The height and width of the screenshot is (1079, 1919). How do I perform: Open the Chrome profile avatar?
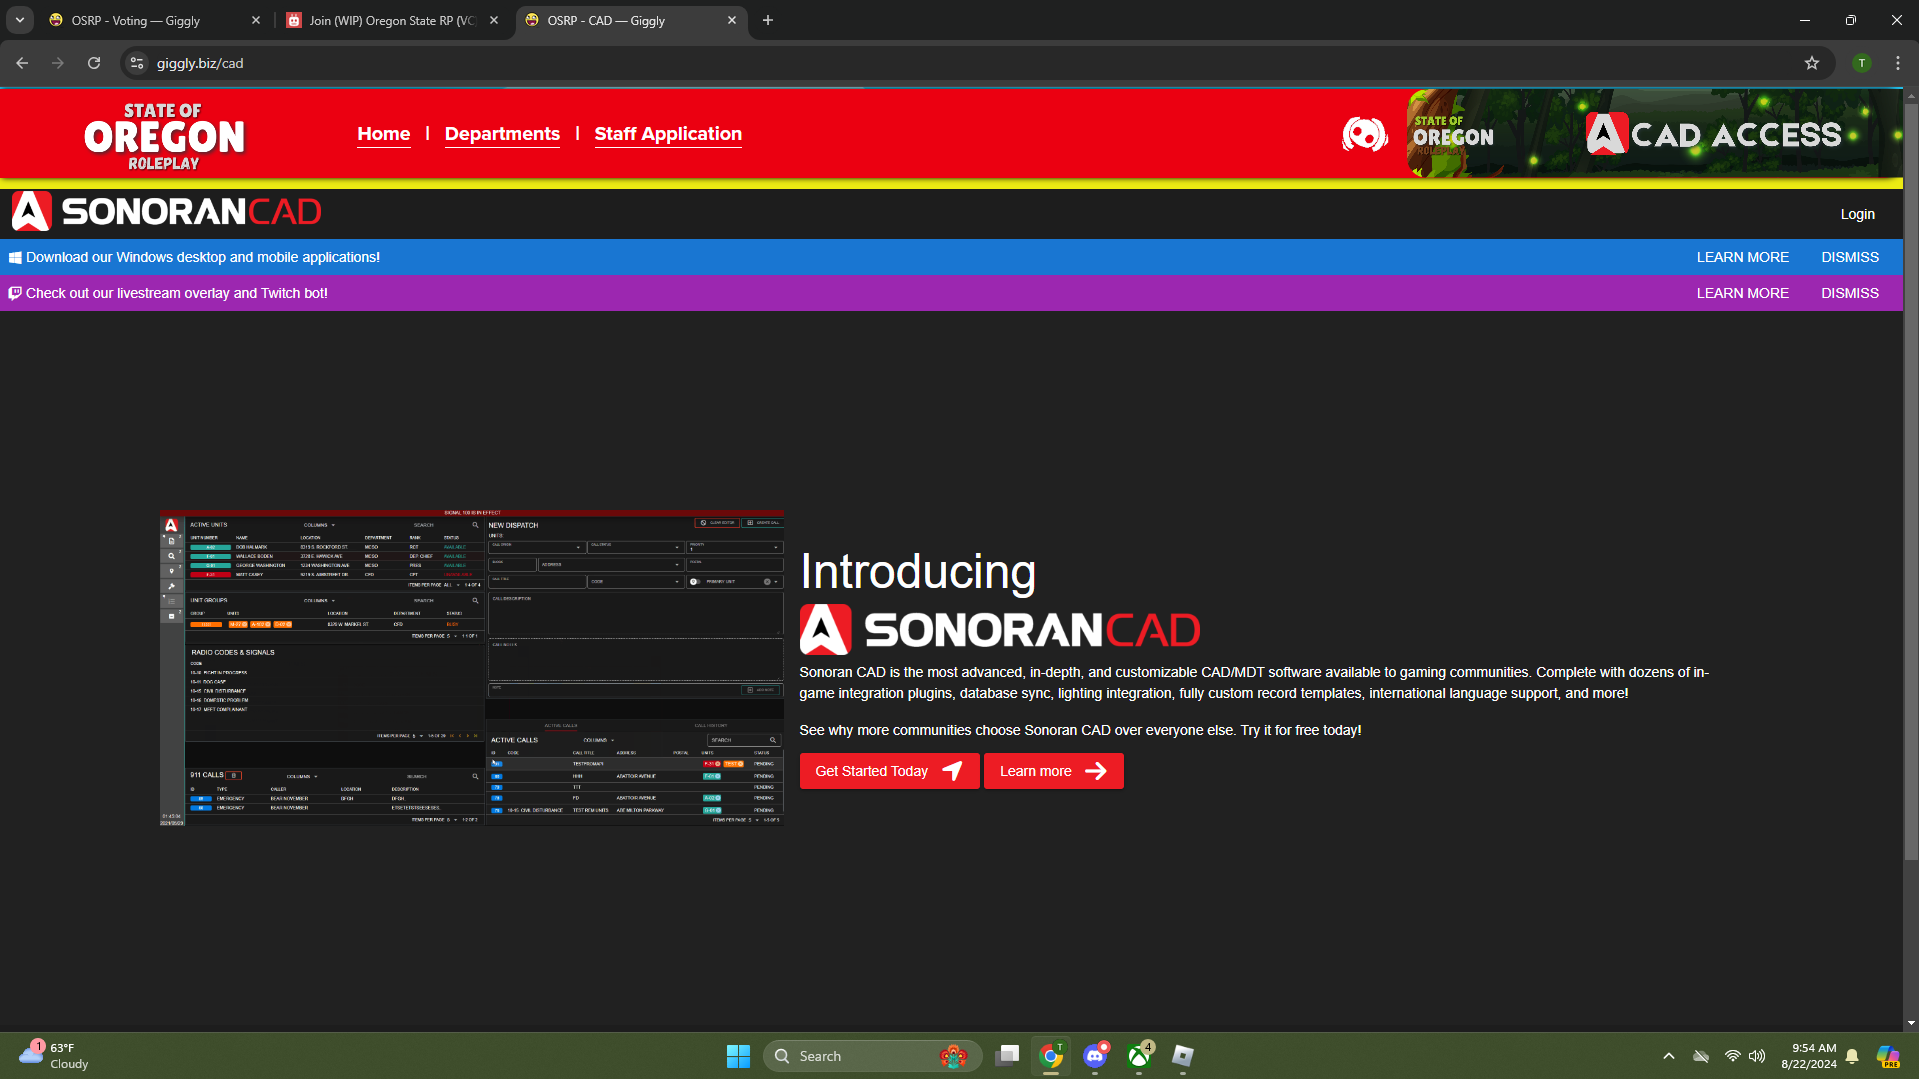[1862, 63]
